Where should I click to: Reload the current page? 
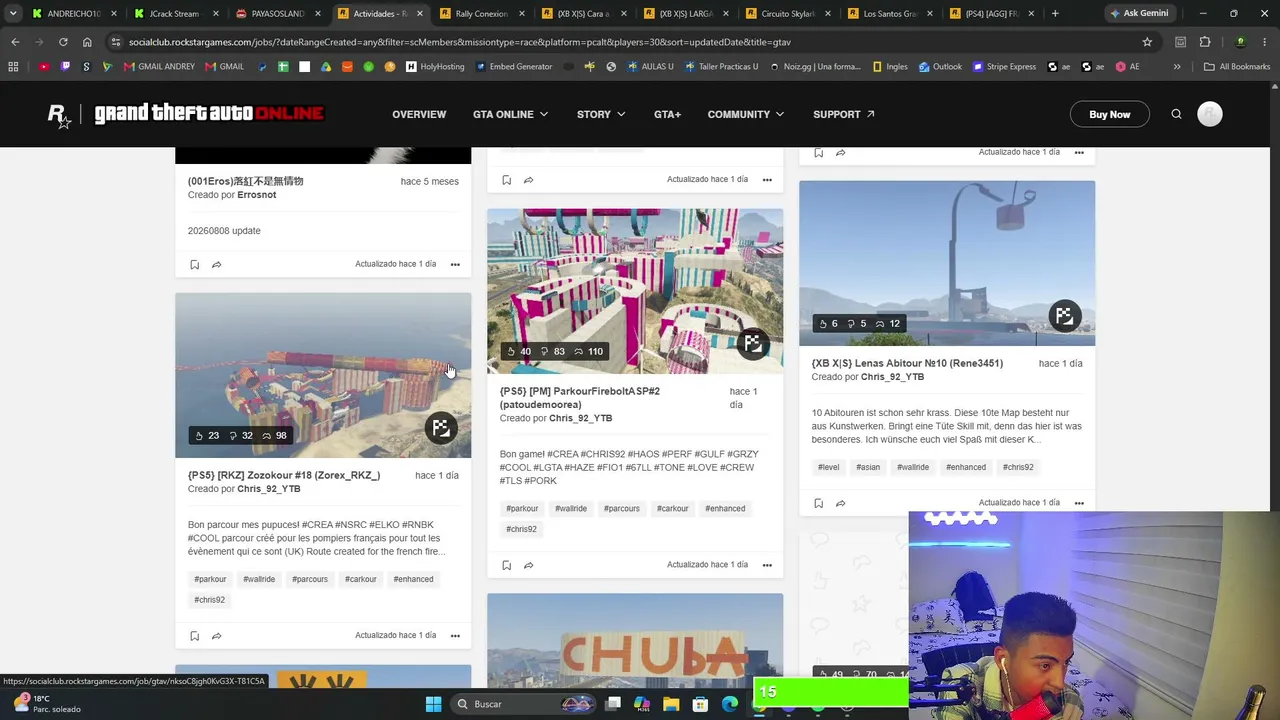[x=63, y=42]
